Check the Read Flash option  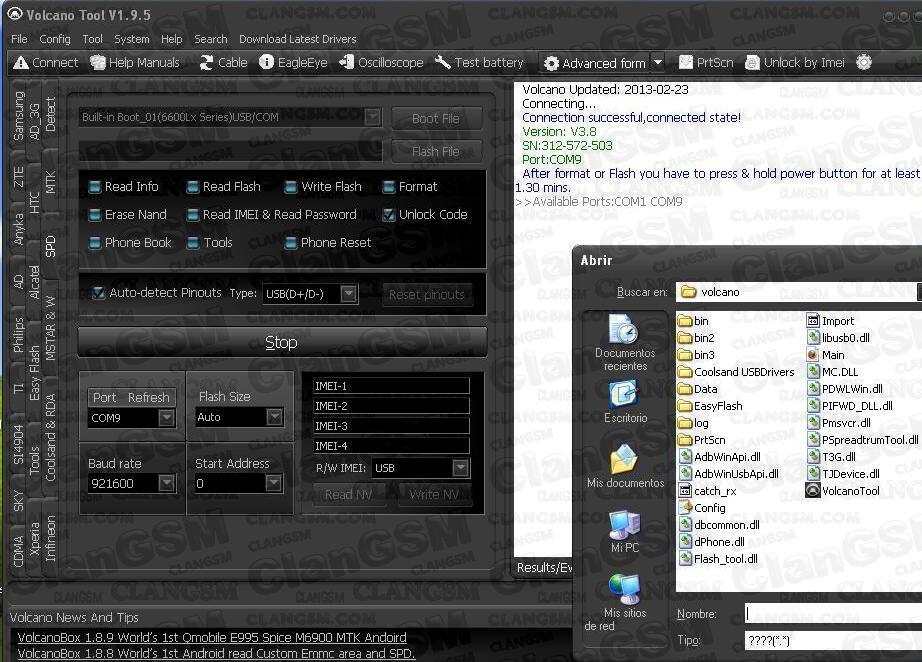click(x=192, y=187)
